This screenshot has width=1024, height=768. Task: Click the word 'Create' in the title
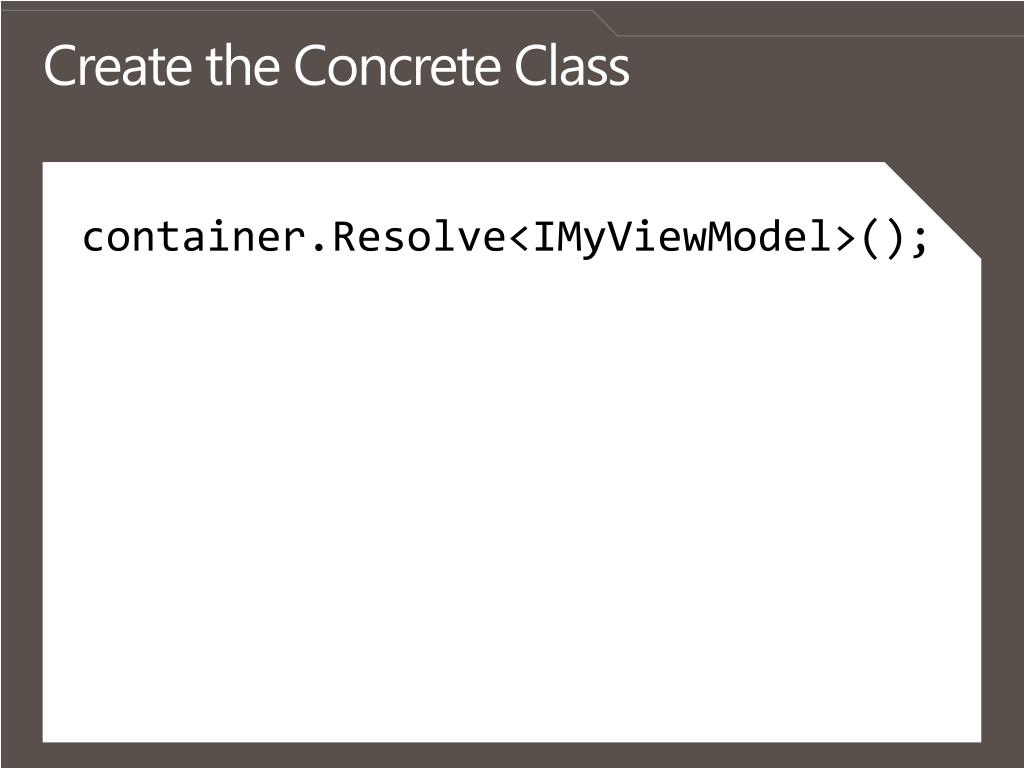pos(118,66)
